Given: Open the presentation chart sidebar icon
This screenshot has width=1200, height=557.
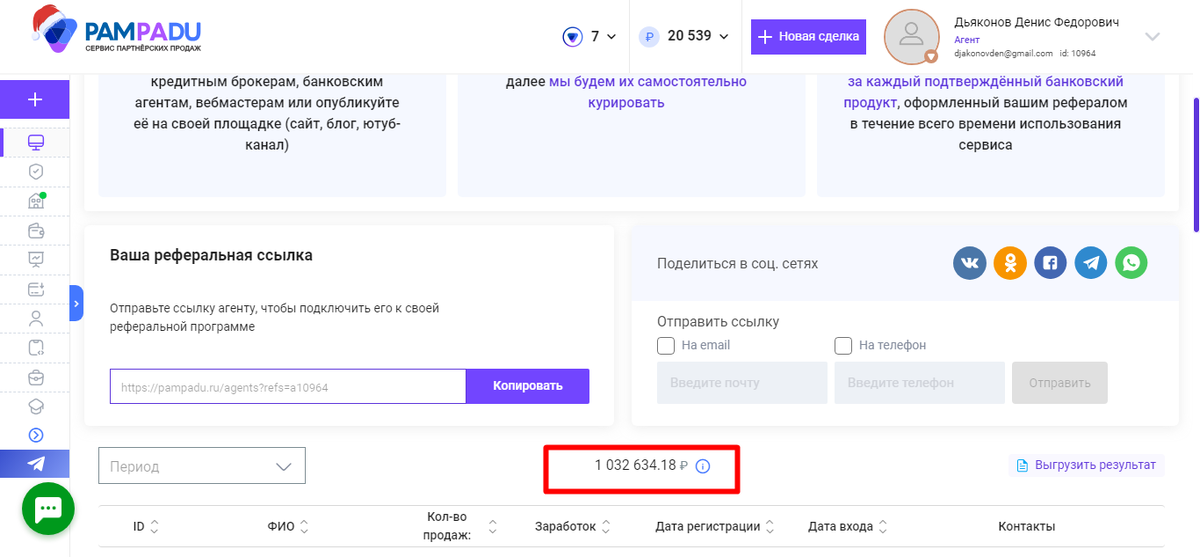Looking at the screenshot, I should (36, 260).
